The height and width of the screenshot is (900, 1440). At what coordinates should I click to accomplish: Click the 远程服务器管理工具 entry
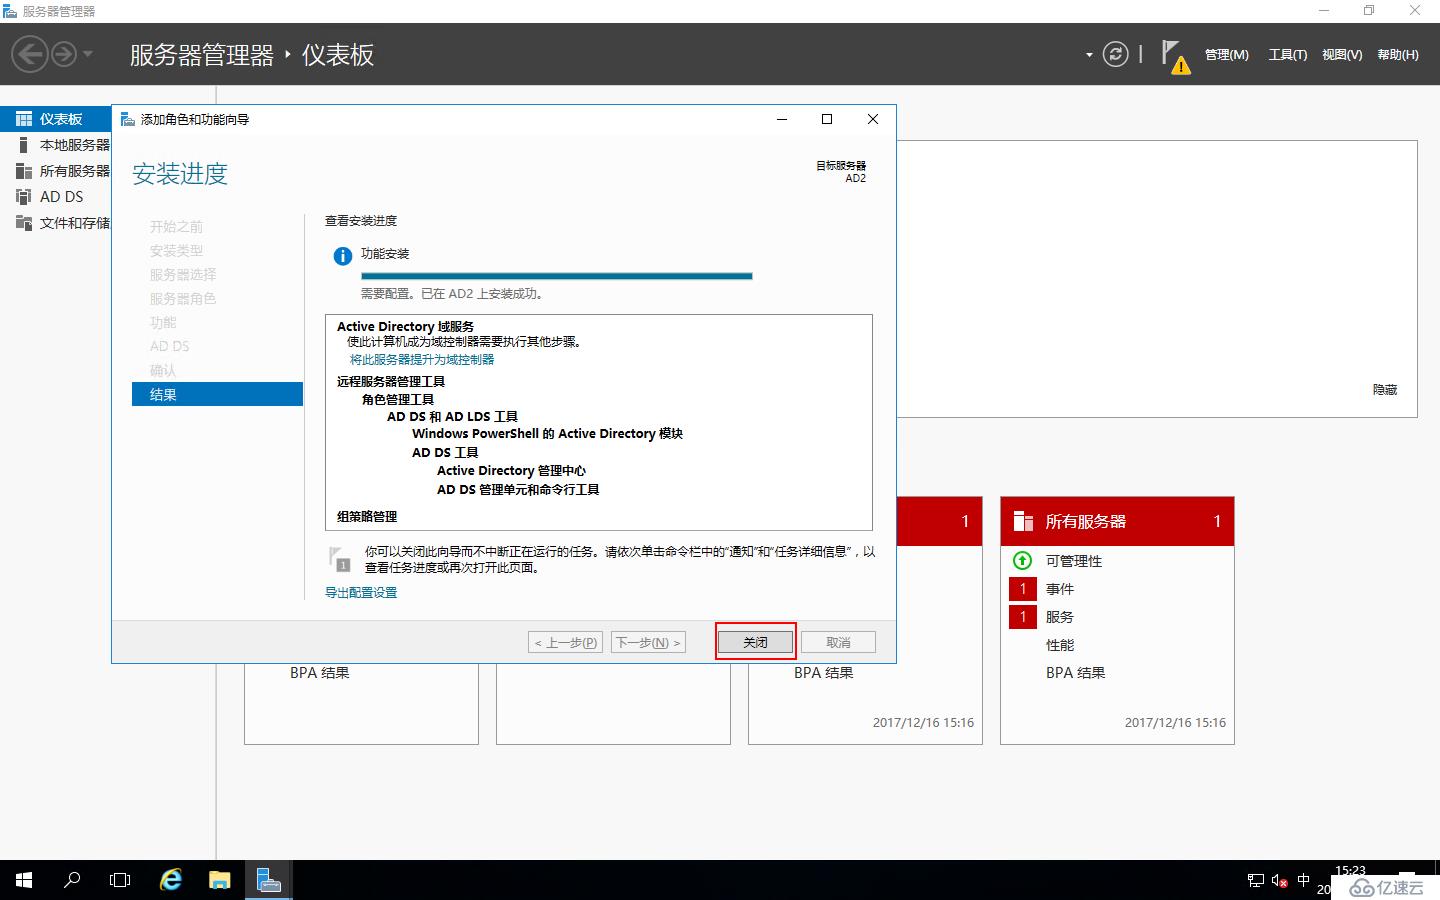point(390,381)
